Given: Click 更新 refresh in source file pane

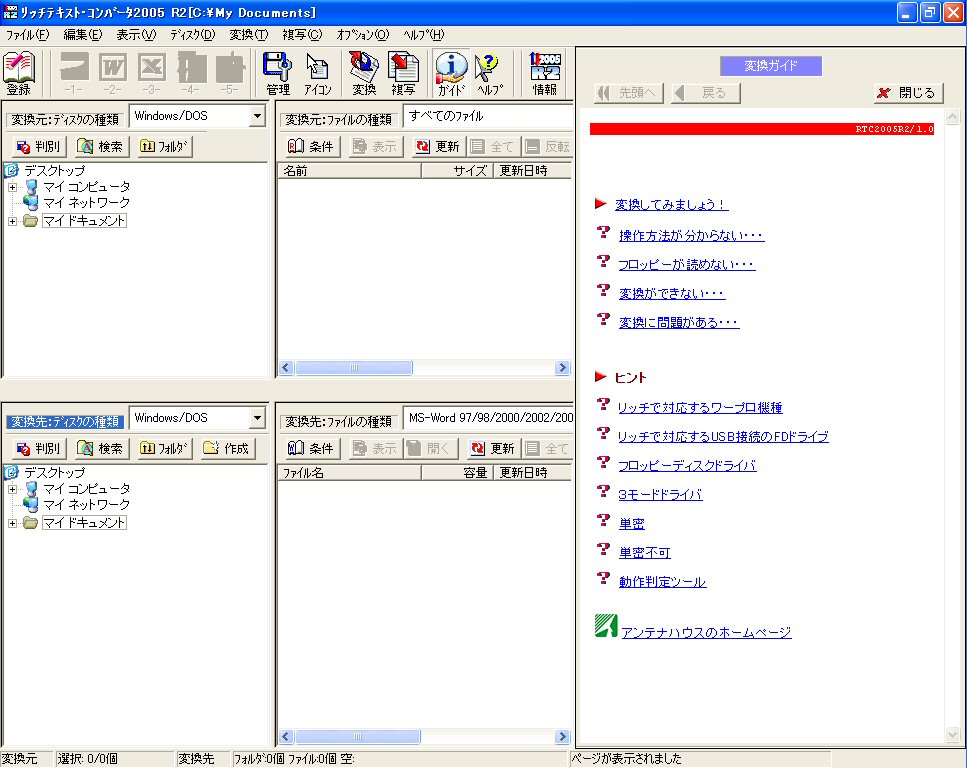Looking at the screenshot, I should [x=438, y=147].
